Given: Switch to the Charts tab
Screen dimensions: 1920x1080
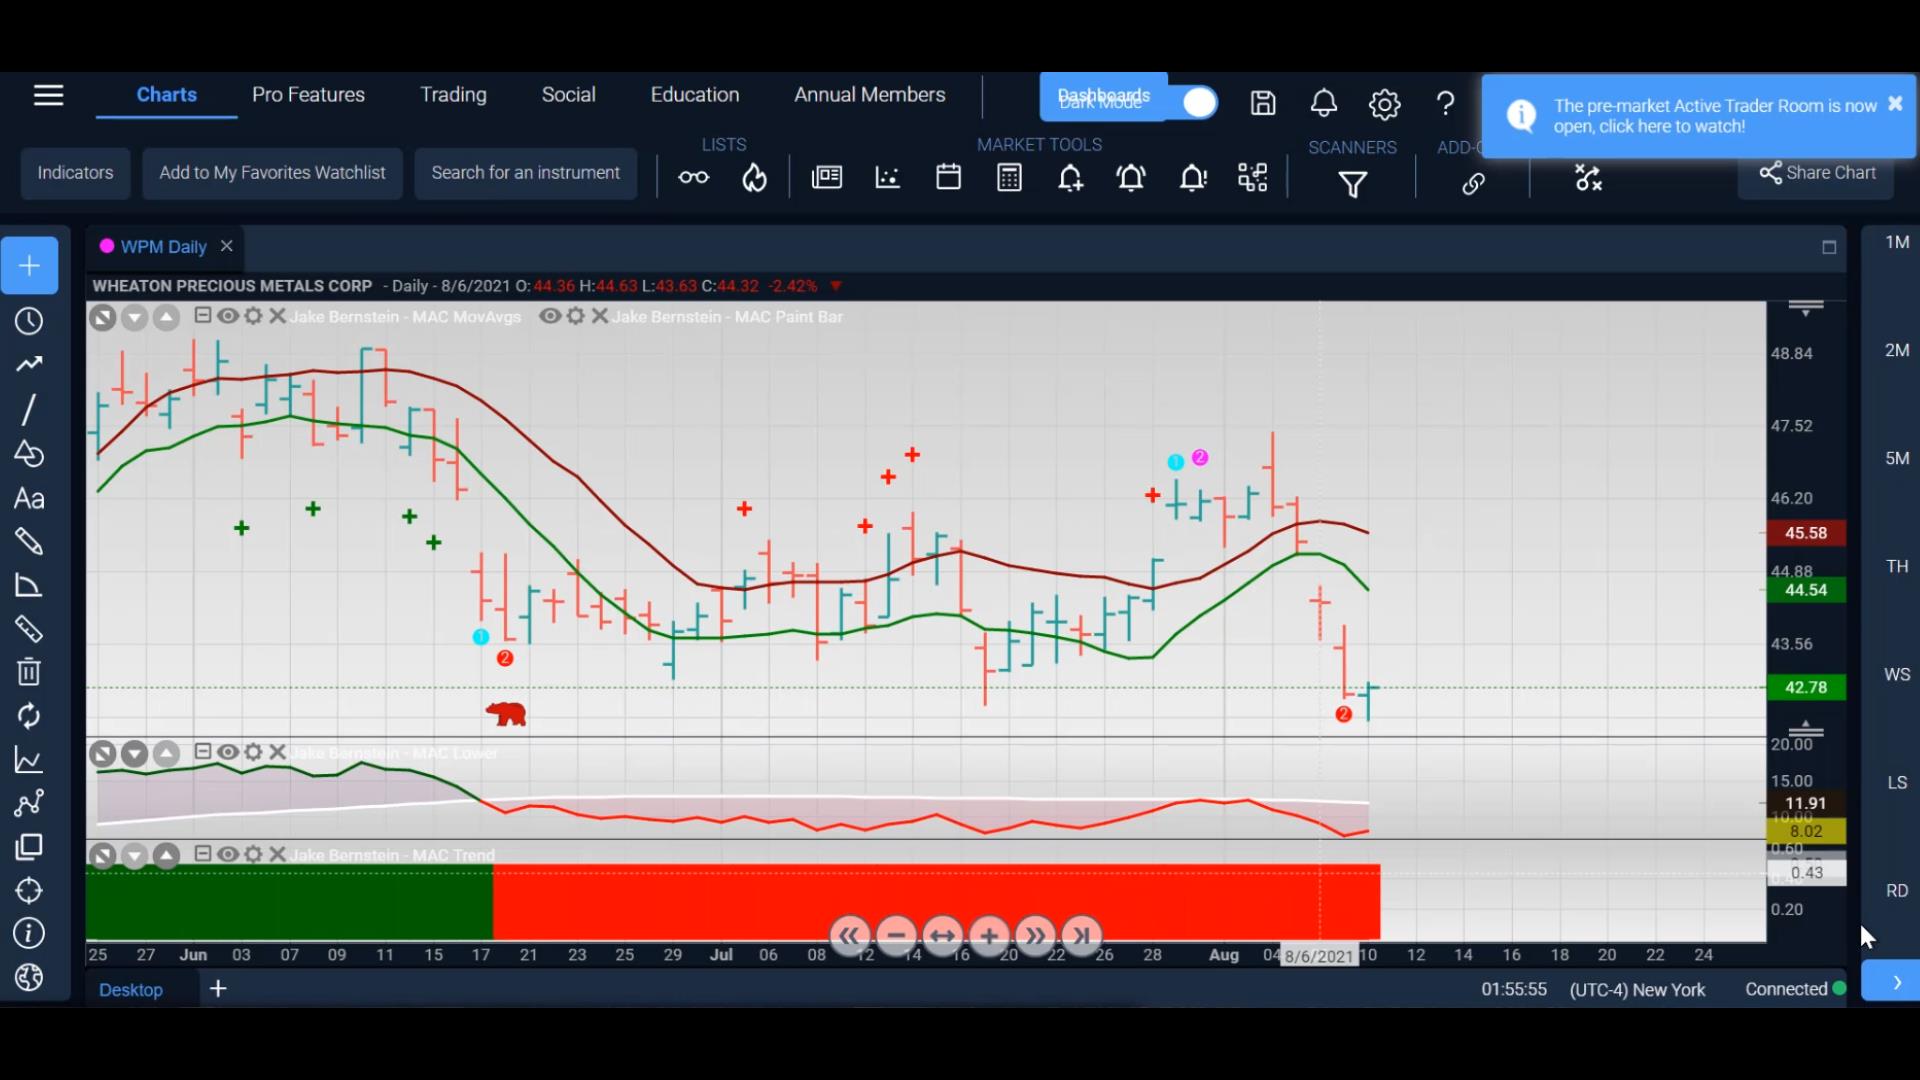Looking at the screenshot, I should [x=166, y=94].
